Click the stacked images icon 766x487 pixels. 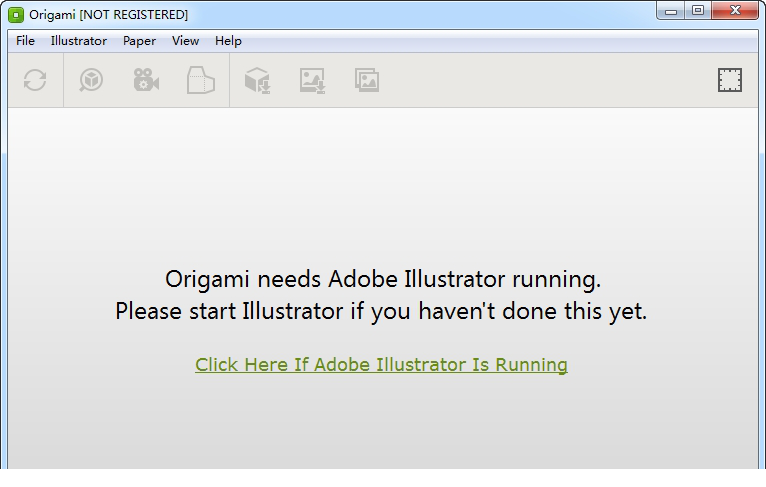(x=367, y=80)
